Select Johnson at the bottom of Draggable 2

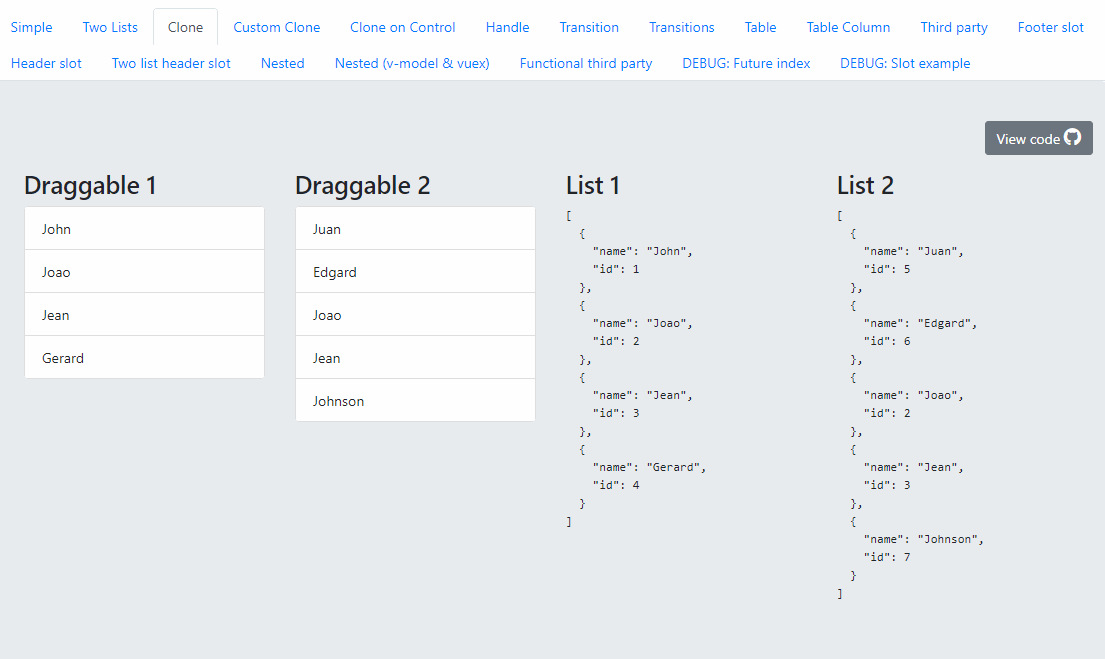click(x=415, y=400)
